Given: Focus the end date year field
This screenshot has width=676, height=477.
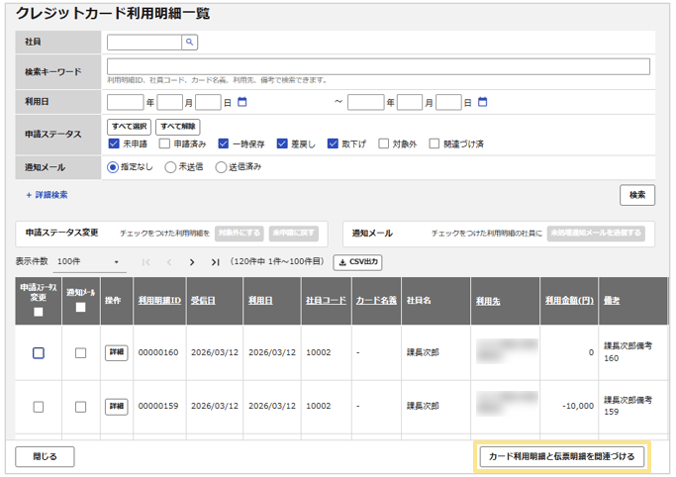Looking at the screenshot, I should tap(366, 102).
